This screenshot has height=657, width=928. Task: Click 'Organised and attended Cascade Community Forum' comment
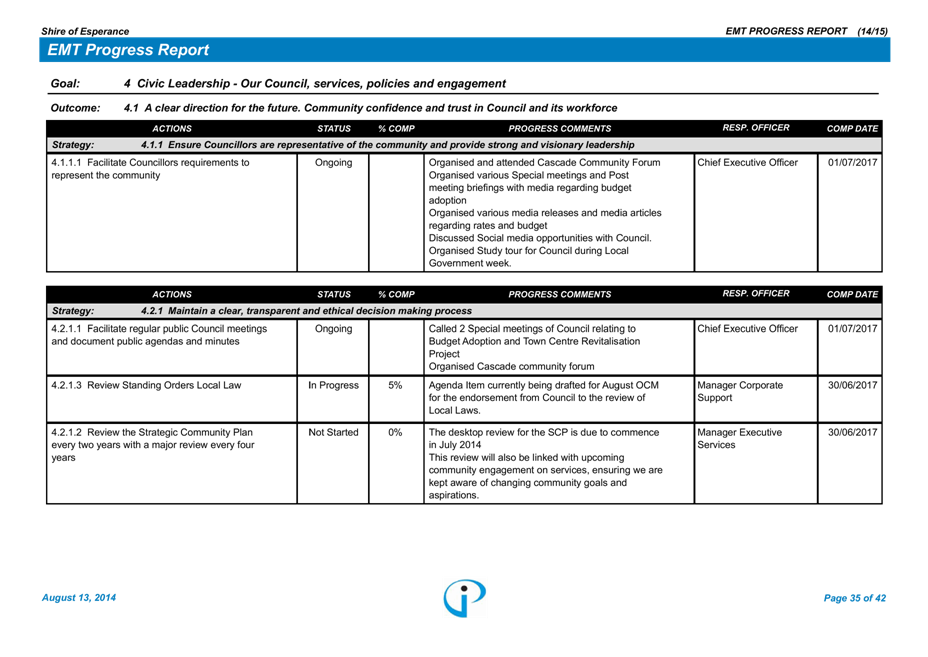(x=544, y=162)
